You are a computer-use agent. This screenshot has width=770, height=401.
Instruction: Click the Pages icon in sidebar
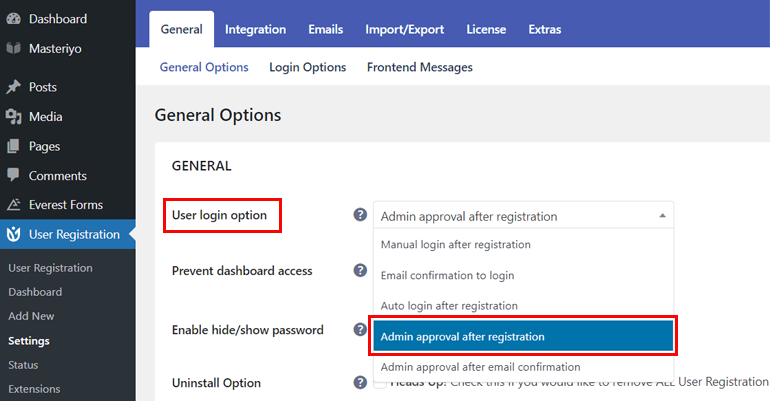coord(13,146)
